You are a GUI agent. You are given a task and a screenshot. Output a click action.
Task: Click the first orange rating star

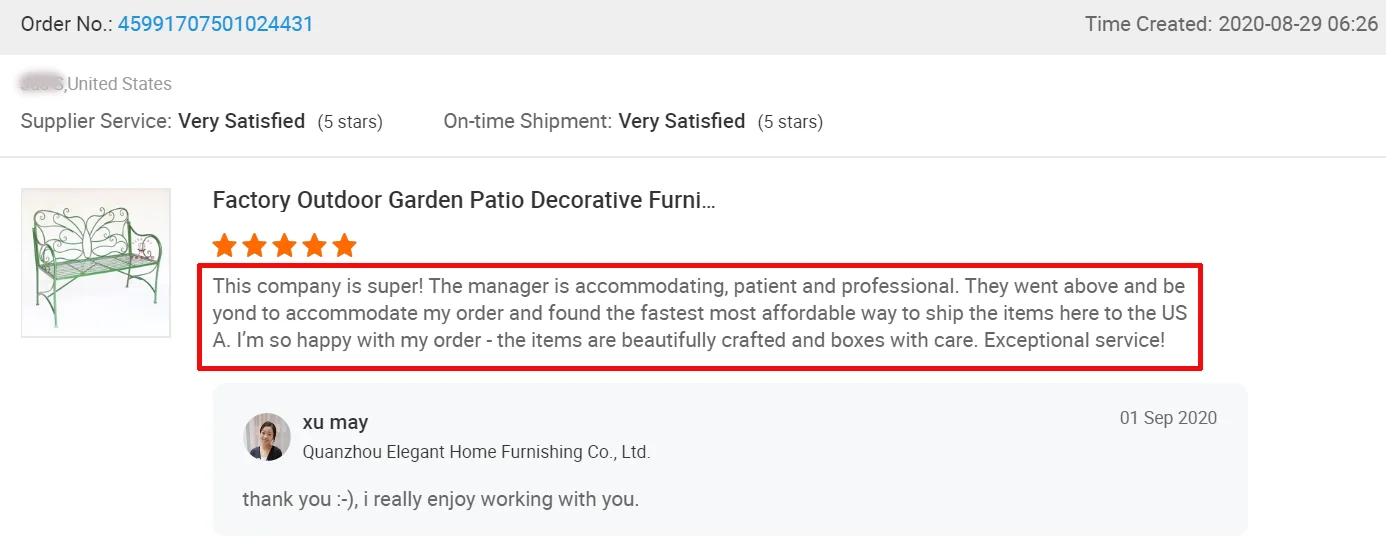pyautogui.click(x=225, y=245)
